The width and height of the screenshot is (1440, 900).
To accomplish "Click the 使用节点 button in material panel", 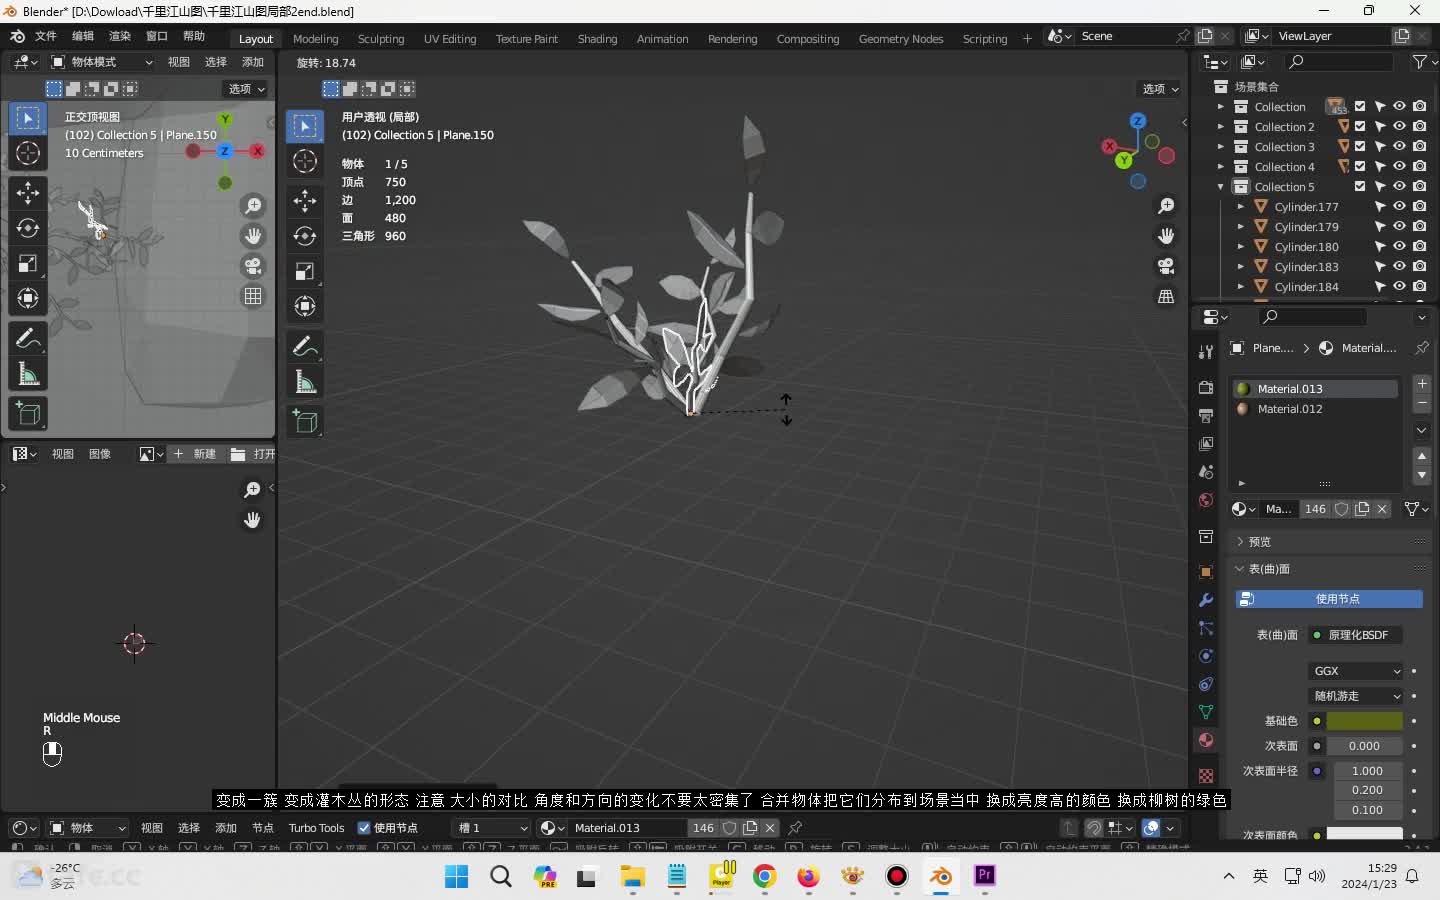I will pyautogui.click(x=1329, y=599).
